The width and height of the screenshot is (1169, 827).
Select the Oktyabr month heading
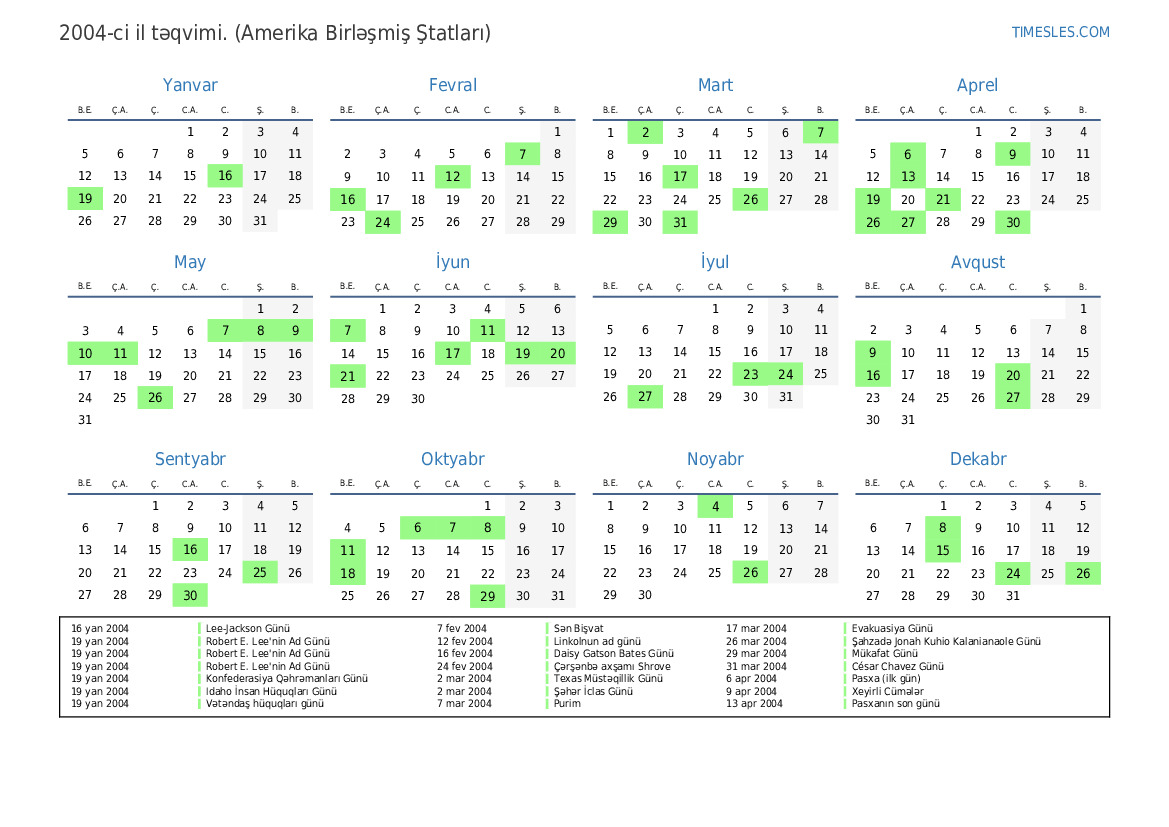453,460
